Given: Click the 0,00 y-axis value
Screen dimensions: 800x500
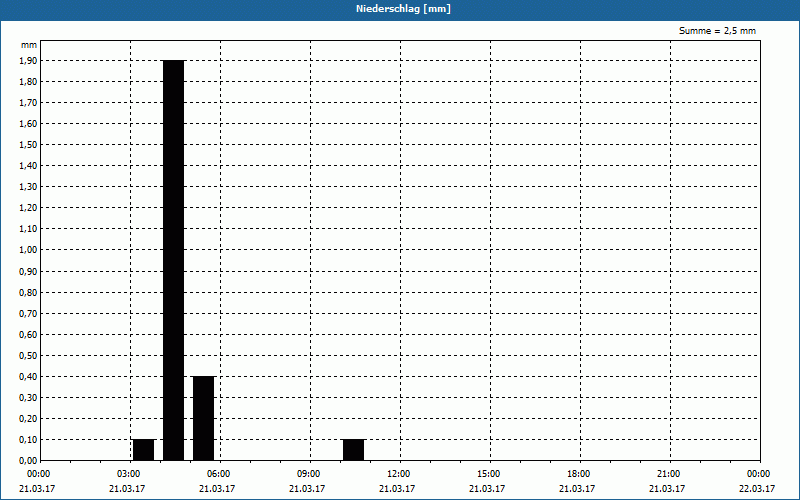Looking at the screenshot, I should pyautogui.click(x=28, y=461).
